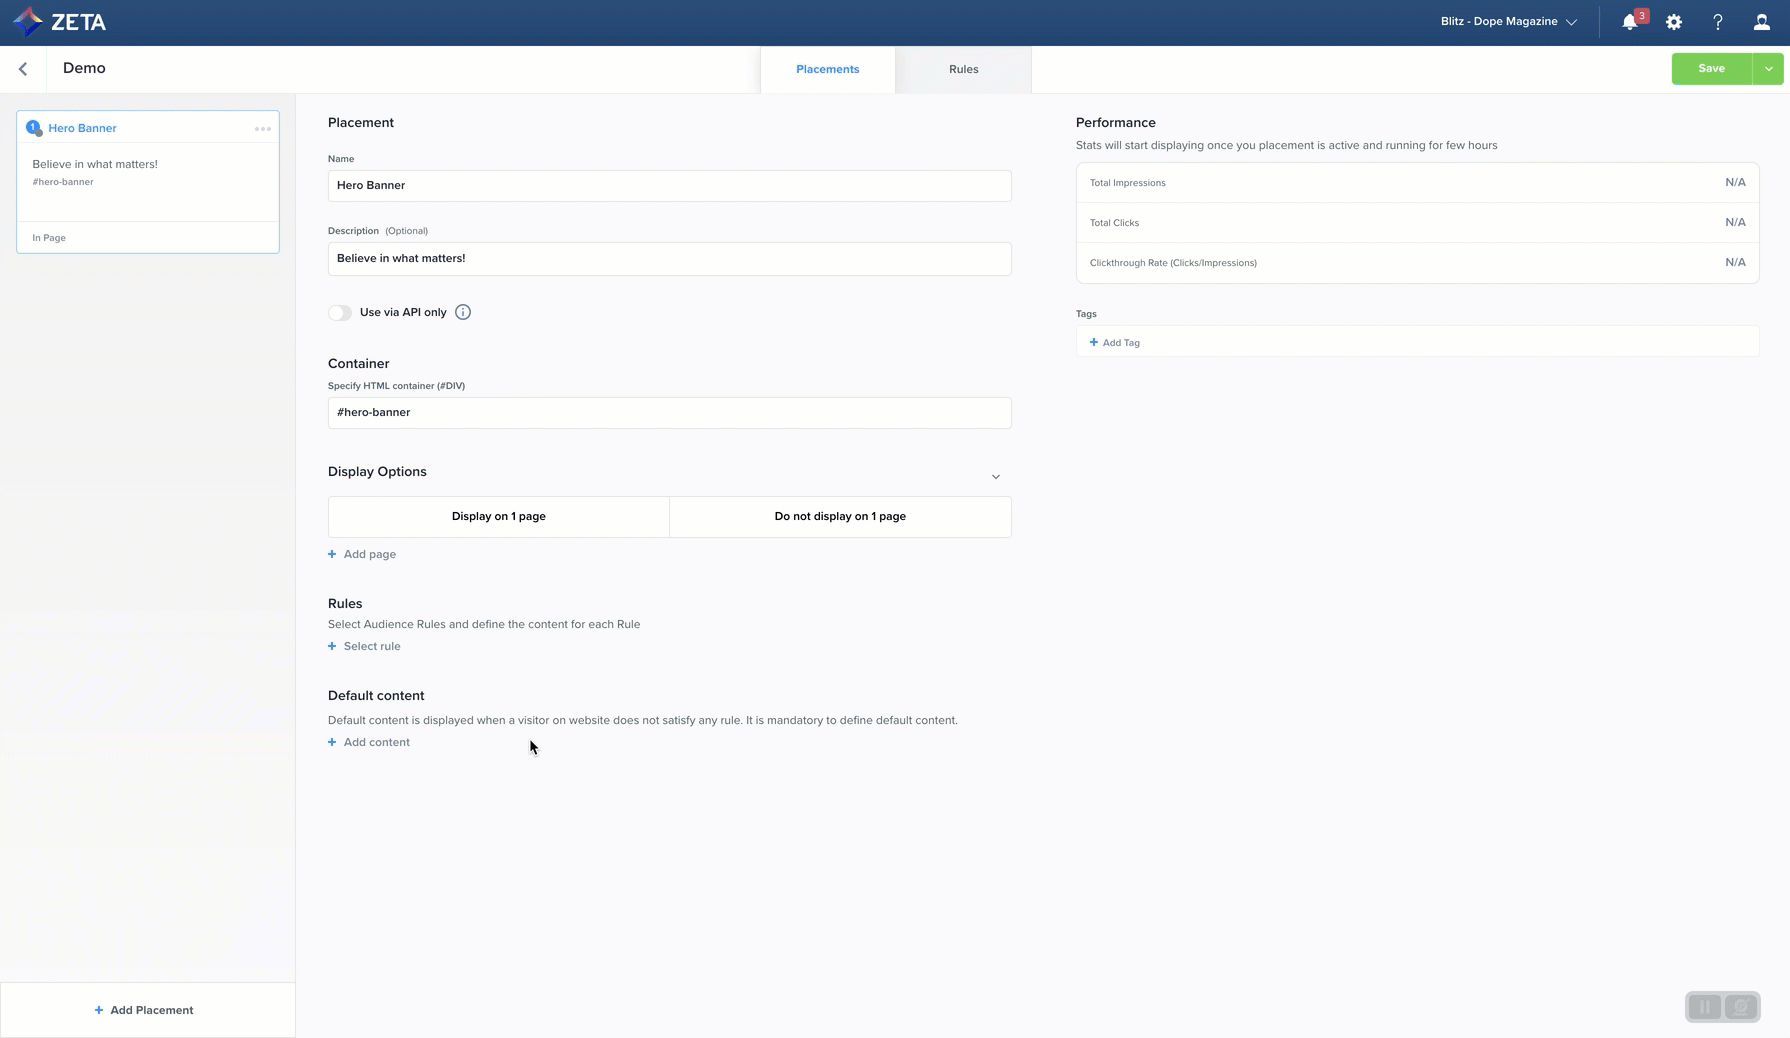1790x1038 pixels.
Task: Open Hero Banner three-dot options menu
Action: point(263,129)
